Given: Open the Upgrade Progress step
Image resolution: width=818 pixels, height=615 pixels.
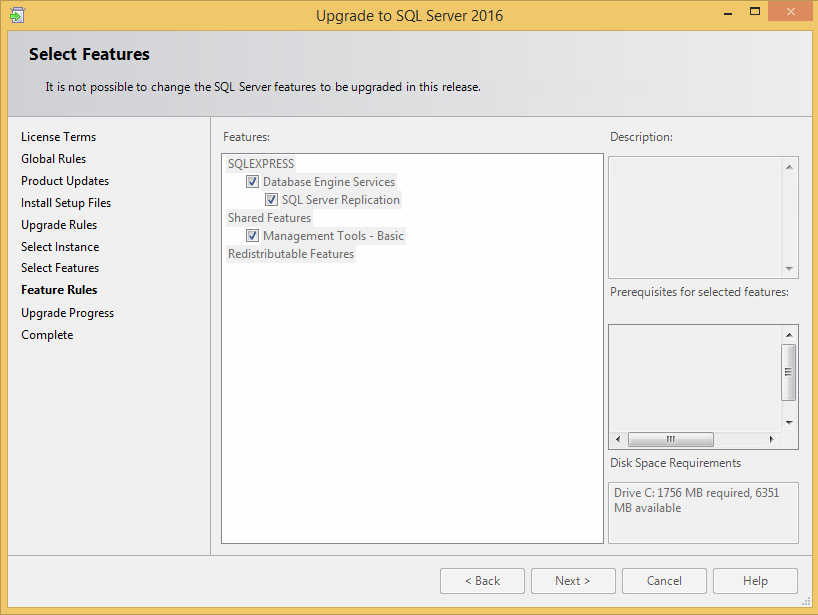Looking at the screenshot, I should (67, 313).
